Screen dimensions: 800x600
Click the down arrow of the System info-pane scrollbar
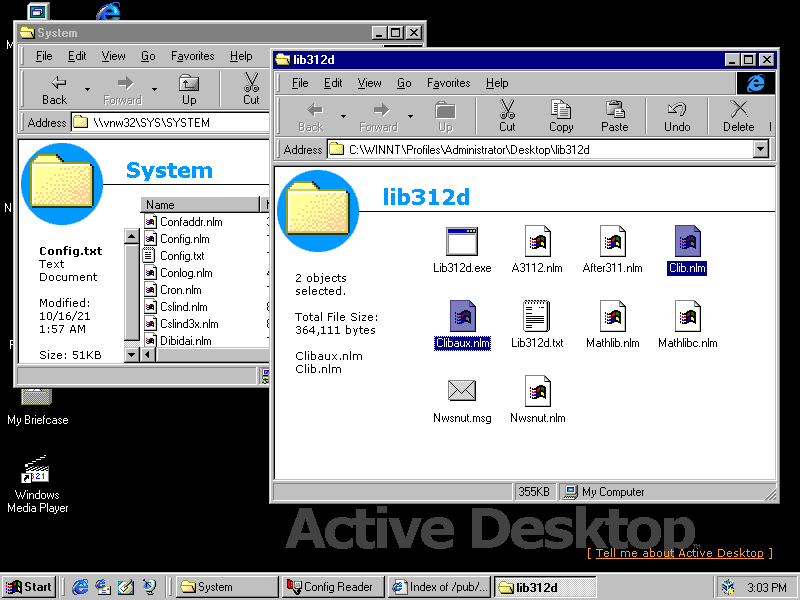tap(132, 354)
